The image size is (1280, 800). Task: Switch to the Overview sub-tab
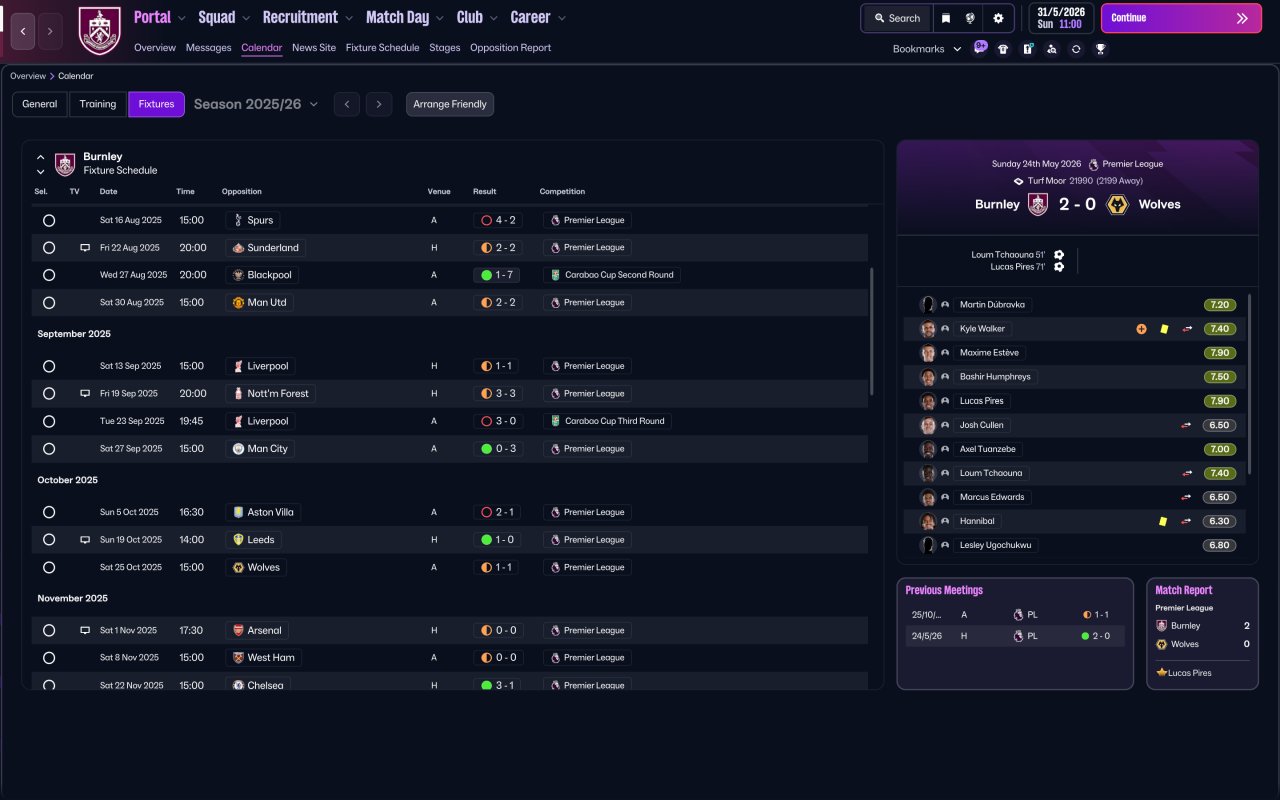tap(155, 48)
